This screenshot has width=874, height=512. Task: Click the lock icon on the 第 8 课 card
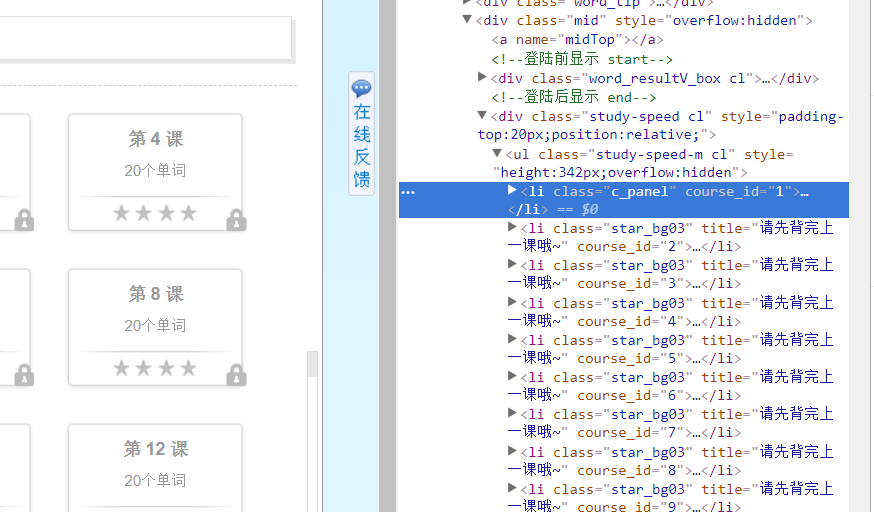coord(236,375)
